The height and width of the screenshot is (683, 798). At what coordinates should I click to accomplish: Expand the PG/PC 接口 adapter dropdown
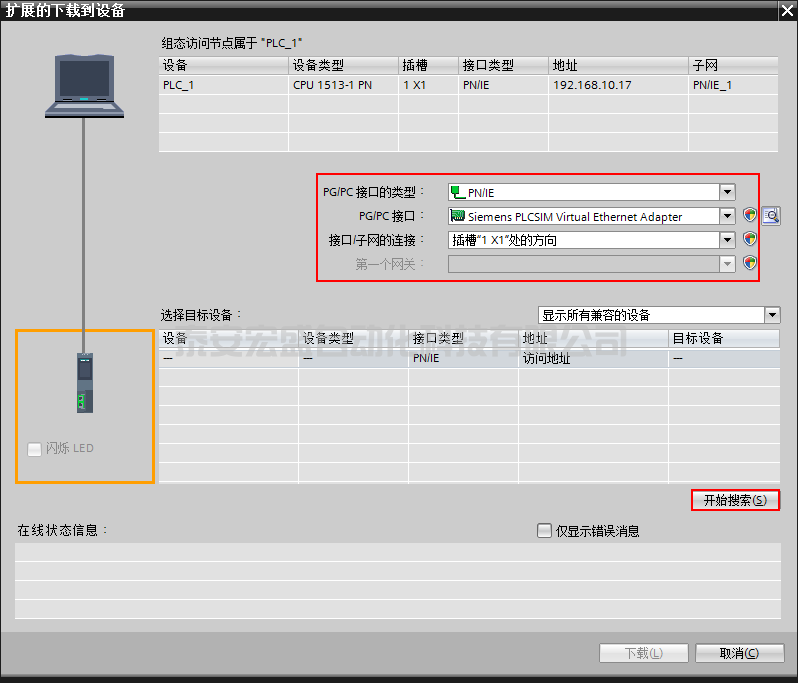click(727, 216)
